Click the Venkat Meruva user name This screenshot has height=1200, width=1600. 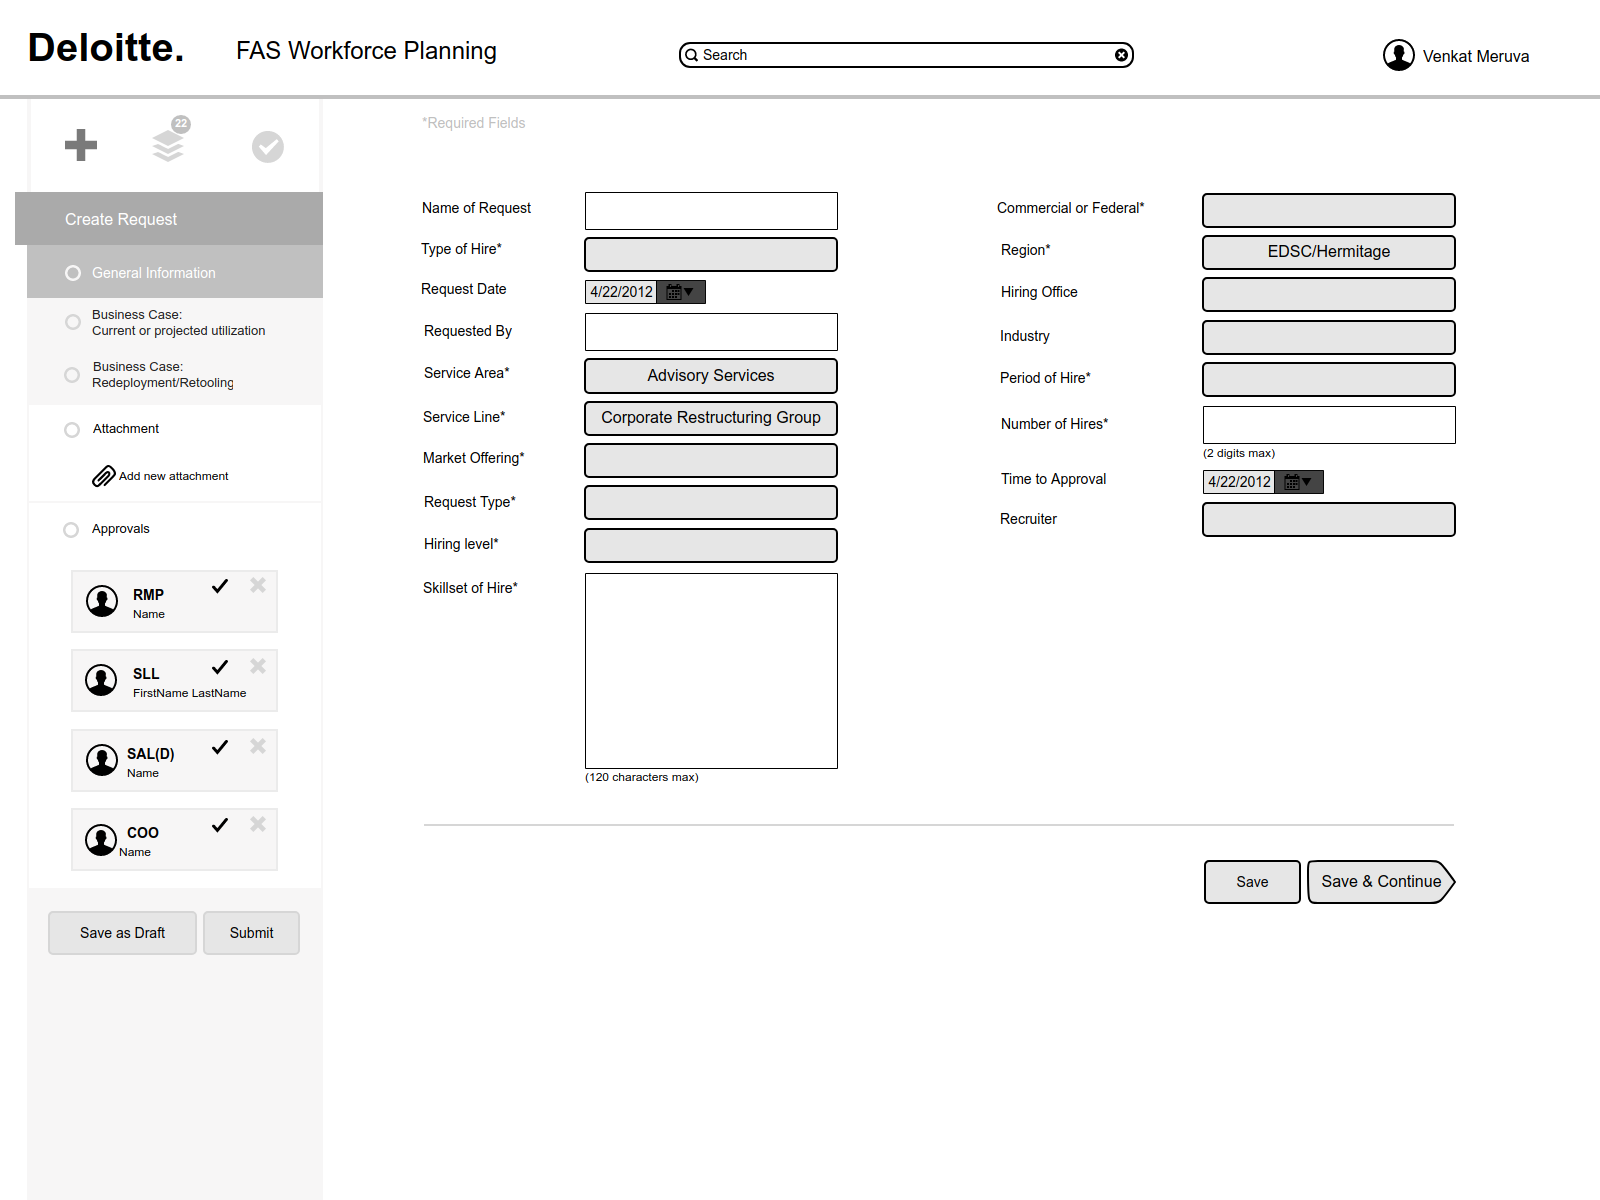[x=1476, y=56]
